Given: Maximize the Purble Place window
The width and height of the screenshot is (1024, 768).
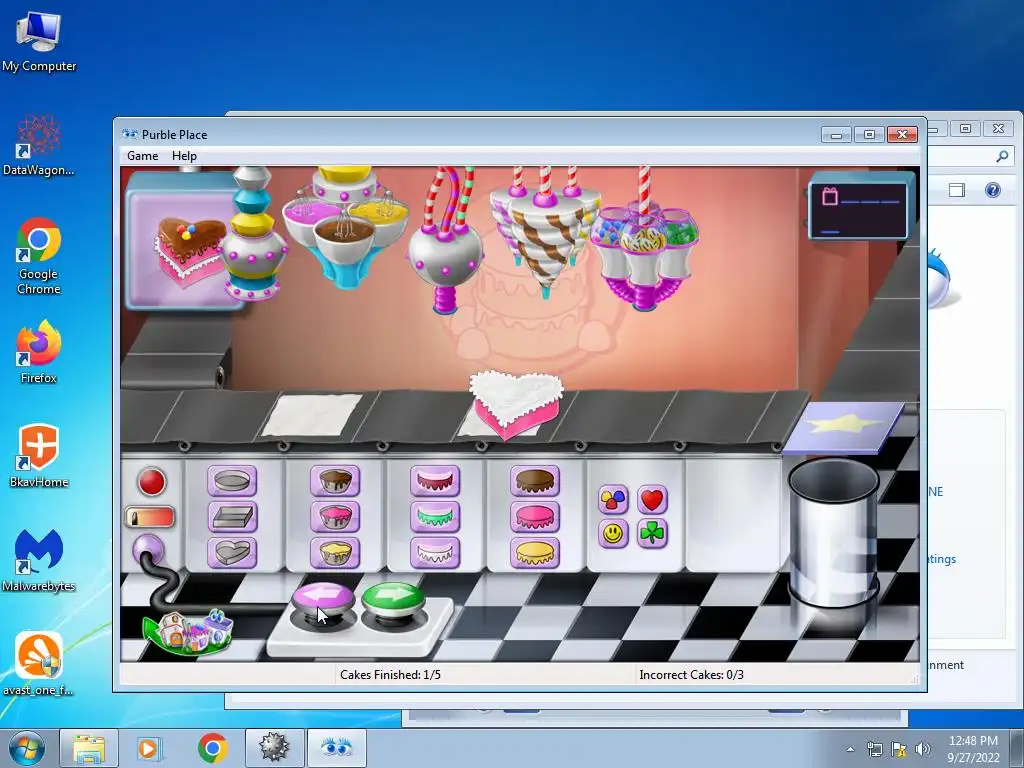Looking at the screenshot, I should 869,135.
